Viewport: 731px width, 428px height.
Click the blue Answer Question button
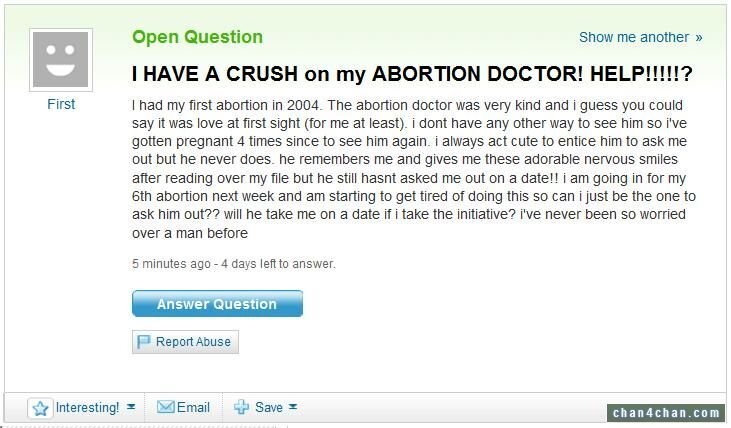point(217,304)
